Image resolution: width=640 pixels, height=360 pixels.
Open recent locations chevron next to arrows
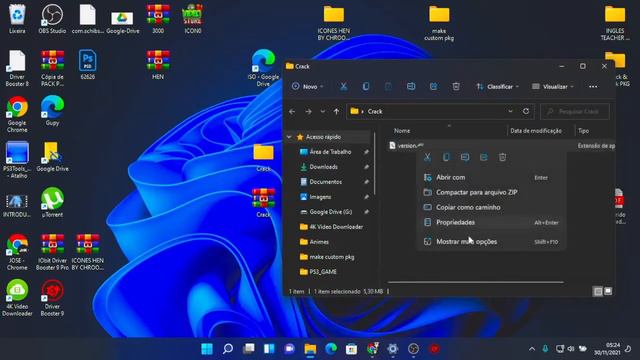[x=322, y=111]
